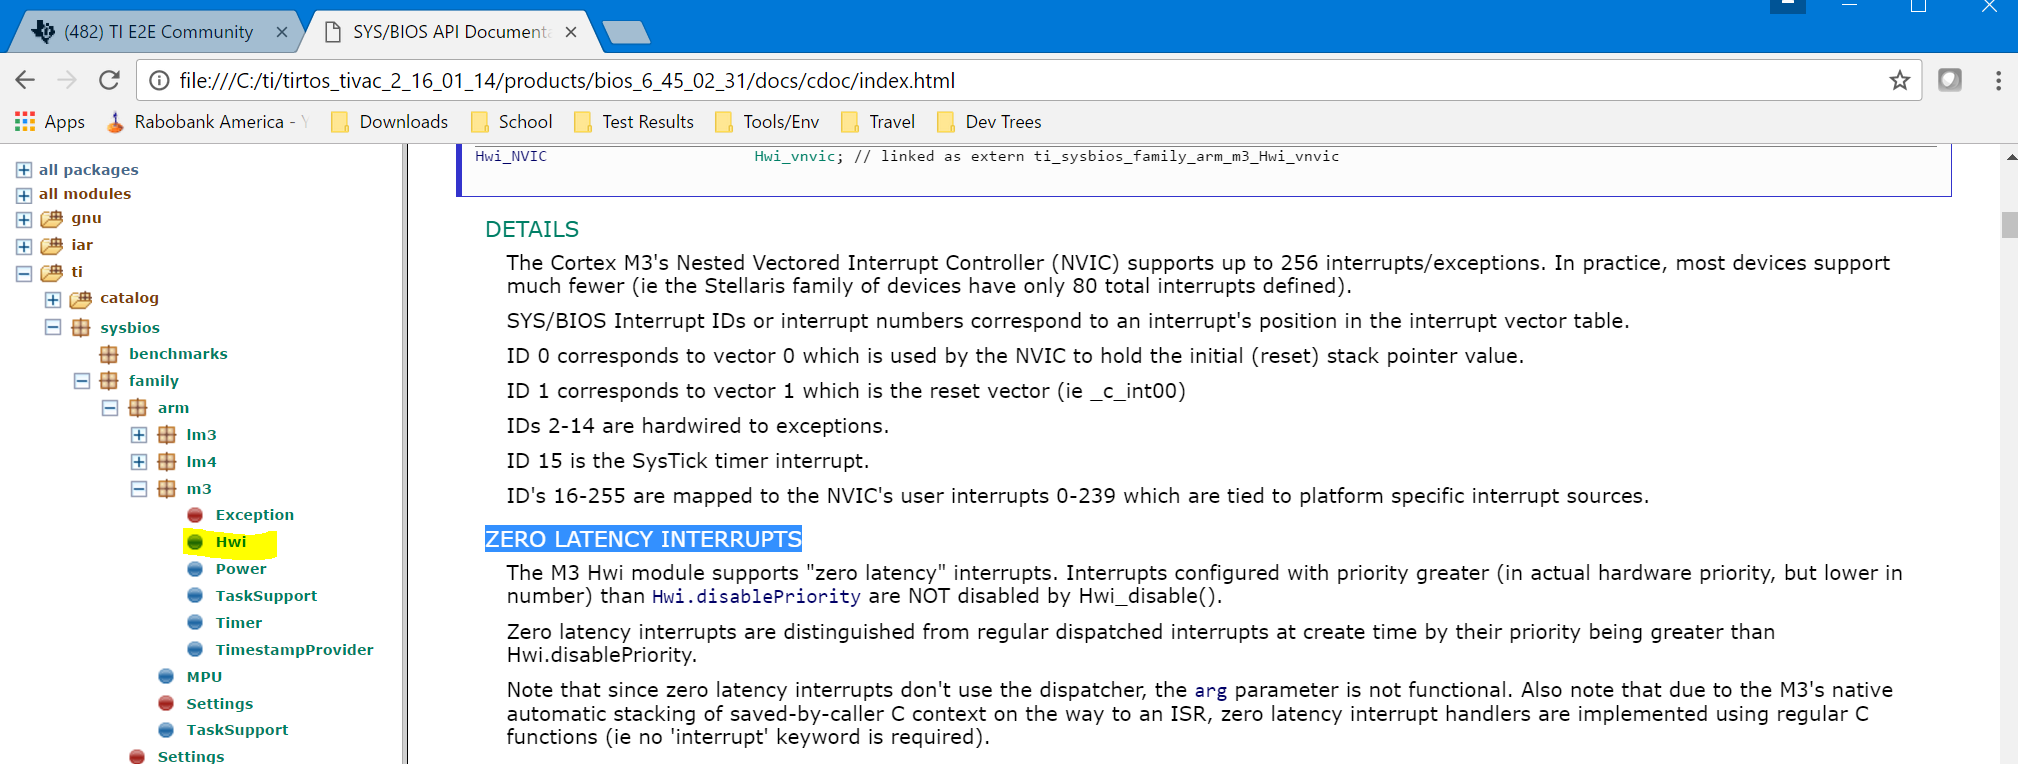Collapse the arm package node
Image resolution: width=2018 pixels, height=764 pixels.
110,407
